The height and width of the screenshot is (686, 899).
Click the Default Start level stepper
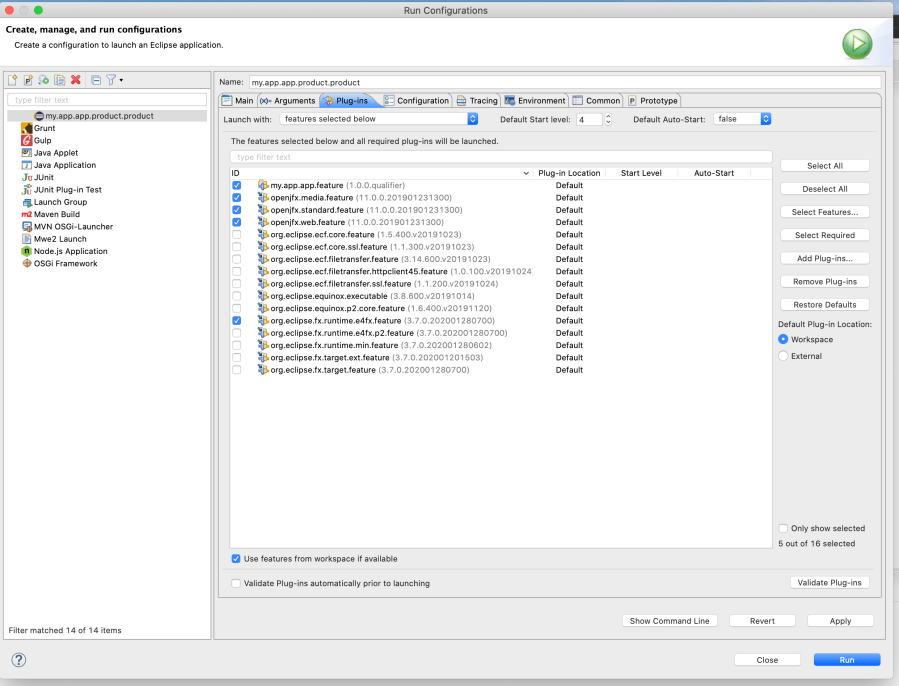click(608, 119)
